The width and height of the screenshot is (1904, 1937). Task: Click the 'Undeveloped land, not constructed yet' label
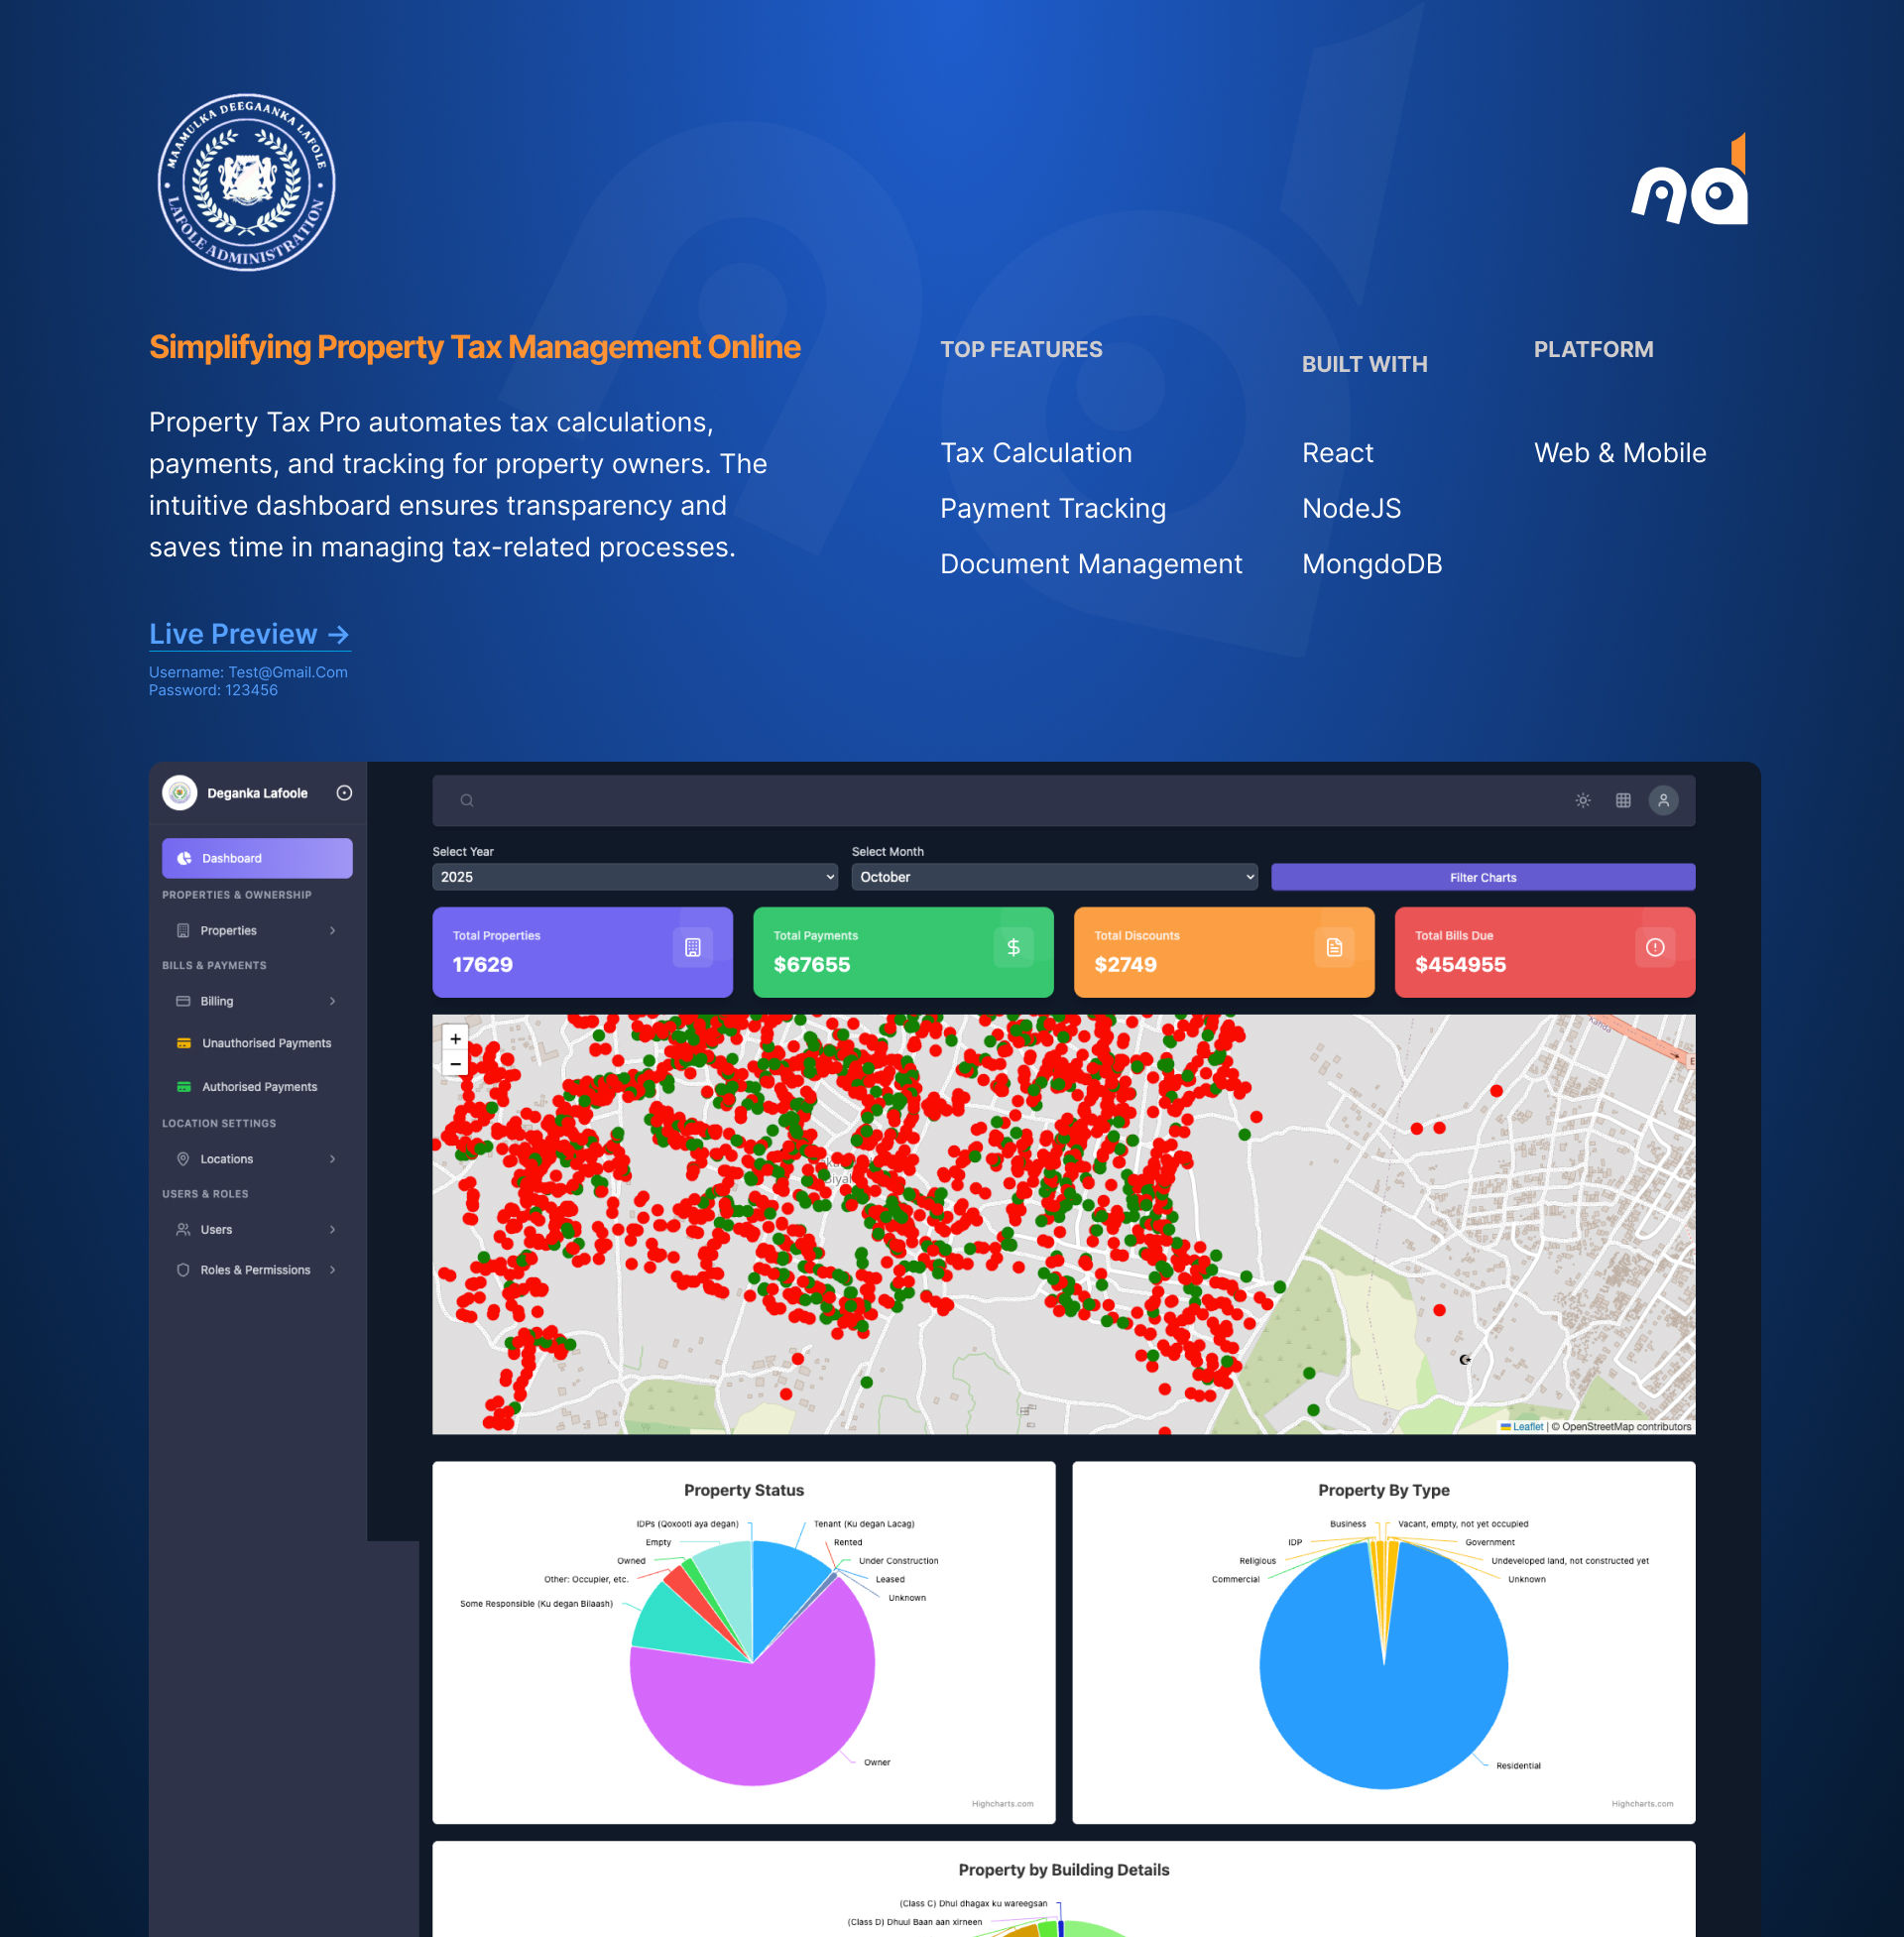coord(1571,1561)
